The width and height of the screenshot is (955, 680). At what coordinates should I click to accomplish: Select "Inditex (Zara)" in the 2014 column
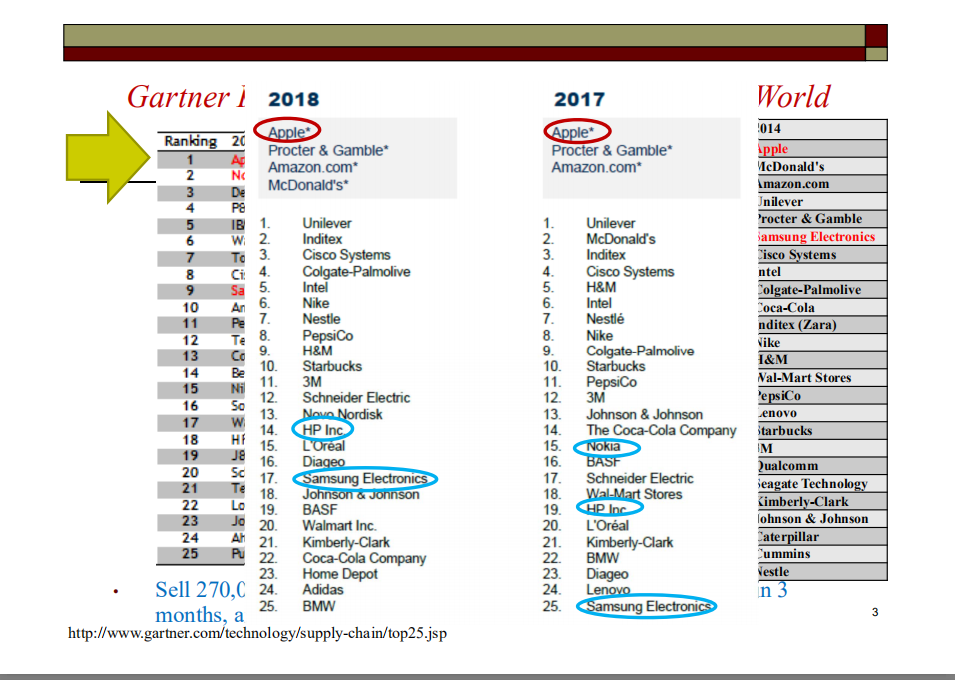pos(797,325)
